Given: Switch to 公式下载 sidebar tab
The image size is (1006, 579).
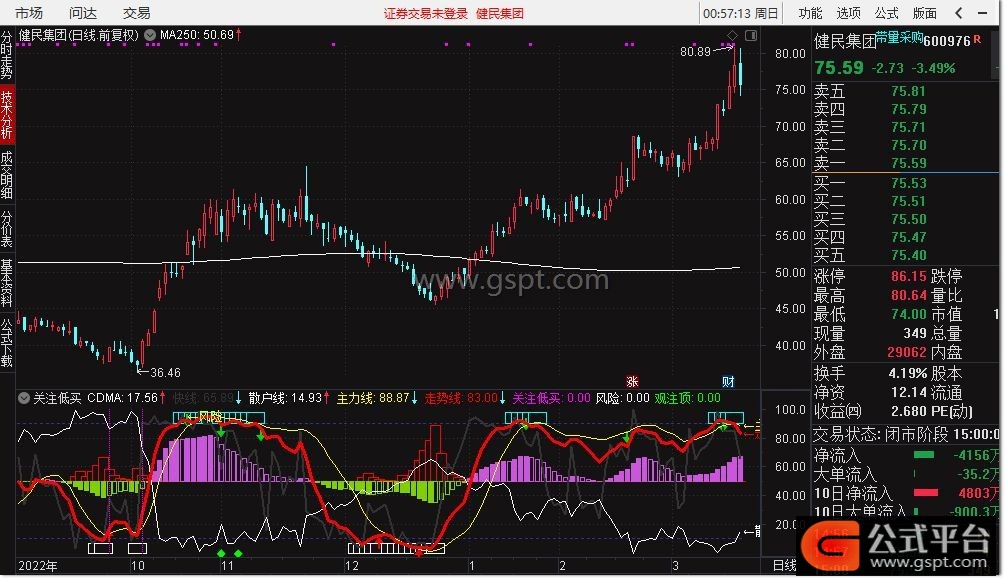Looking at the screenshot, I should coord(6,343).
